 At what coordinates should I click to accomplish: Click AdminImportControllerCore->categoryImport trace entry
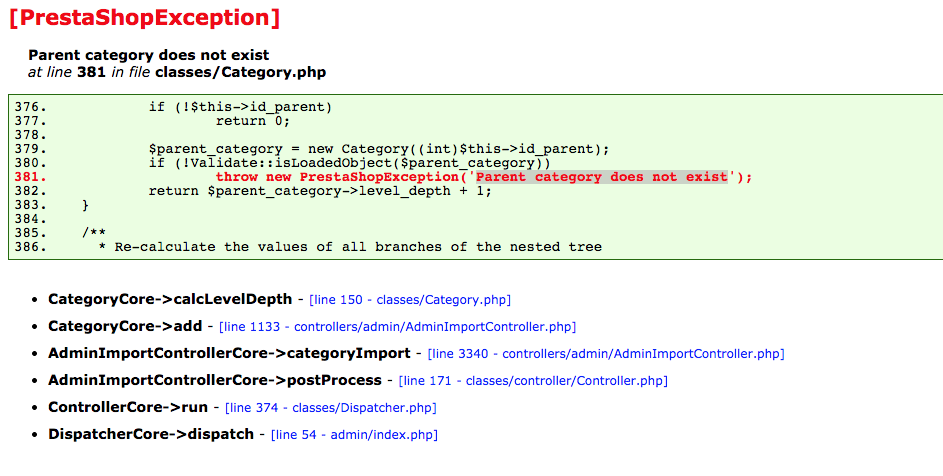pyautogui.click(x=229, y=353)
